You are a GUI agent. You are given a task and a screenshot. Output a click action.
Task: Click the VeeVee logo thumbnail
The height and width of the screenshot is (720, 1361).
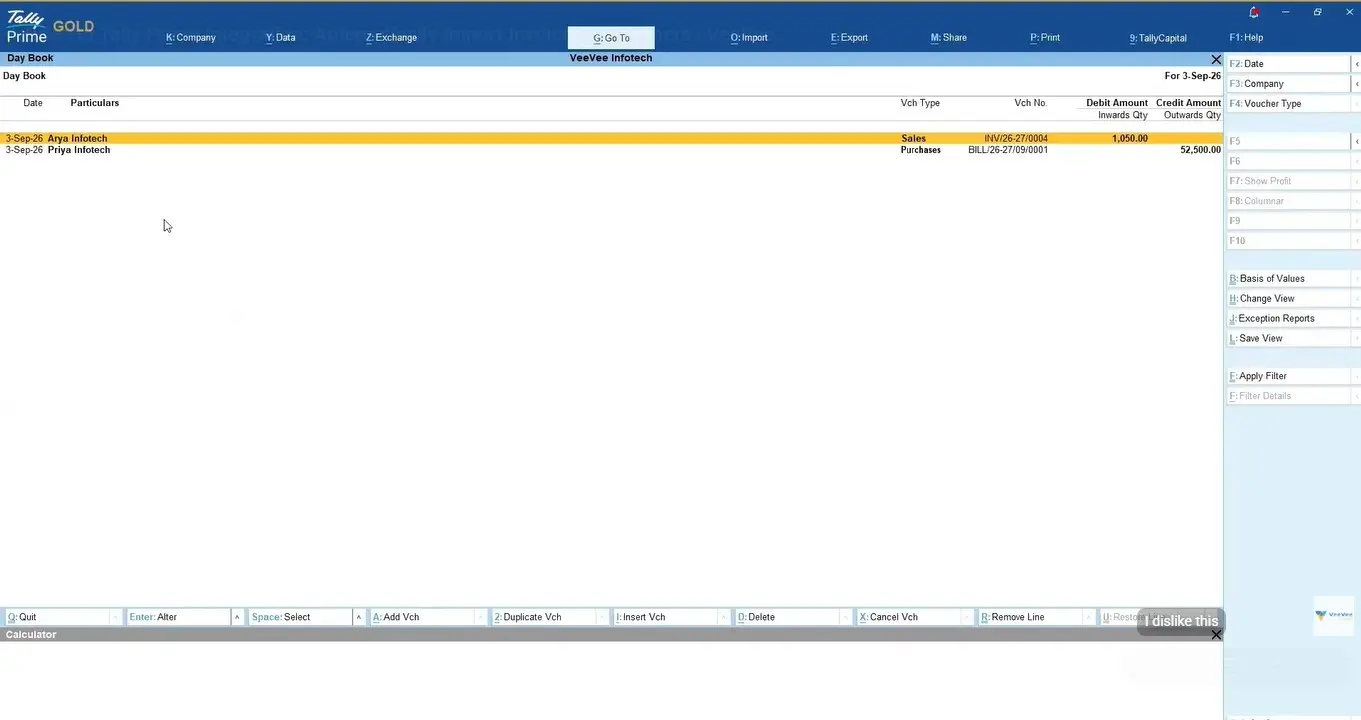pyautogui.click(x=1334, y=616)
